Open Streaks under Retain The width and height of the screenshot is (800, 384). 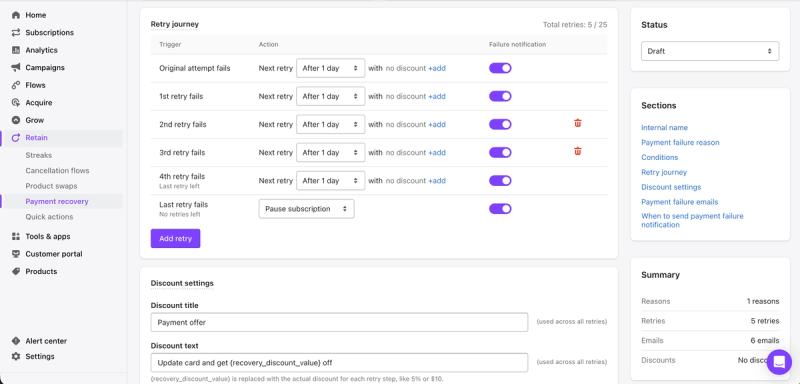pos(39,155)
